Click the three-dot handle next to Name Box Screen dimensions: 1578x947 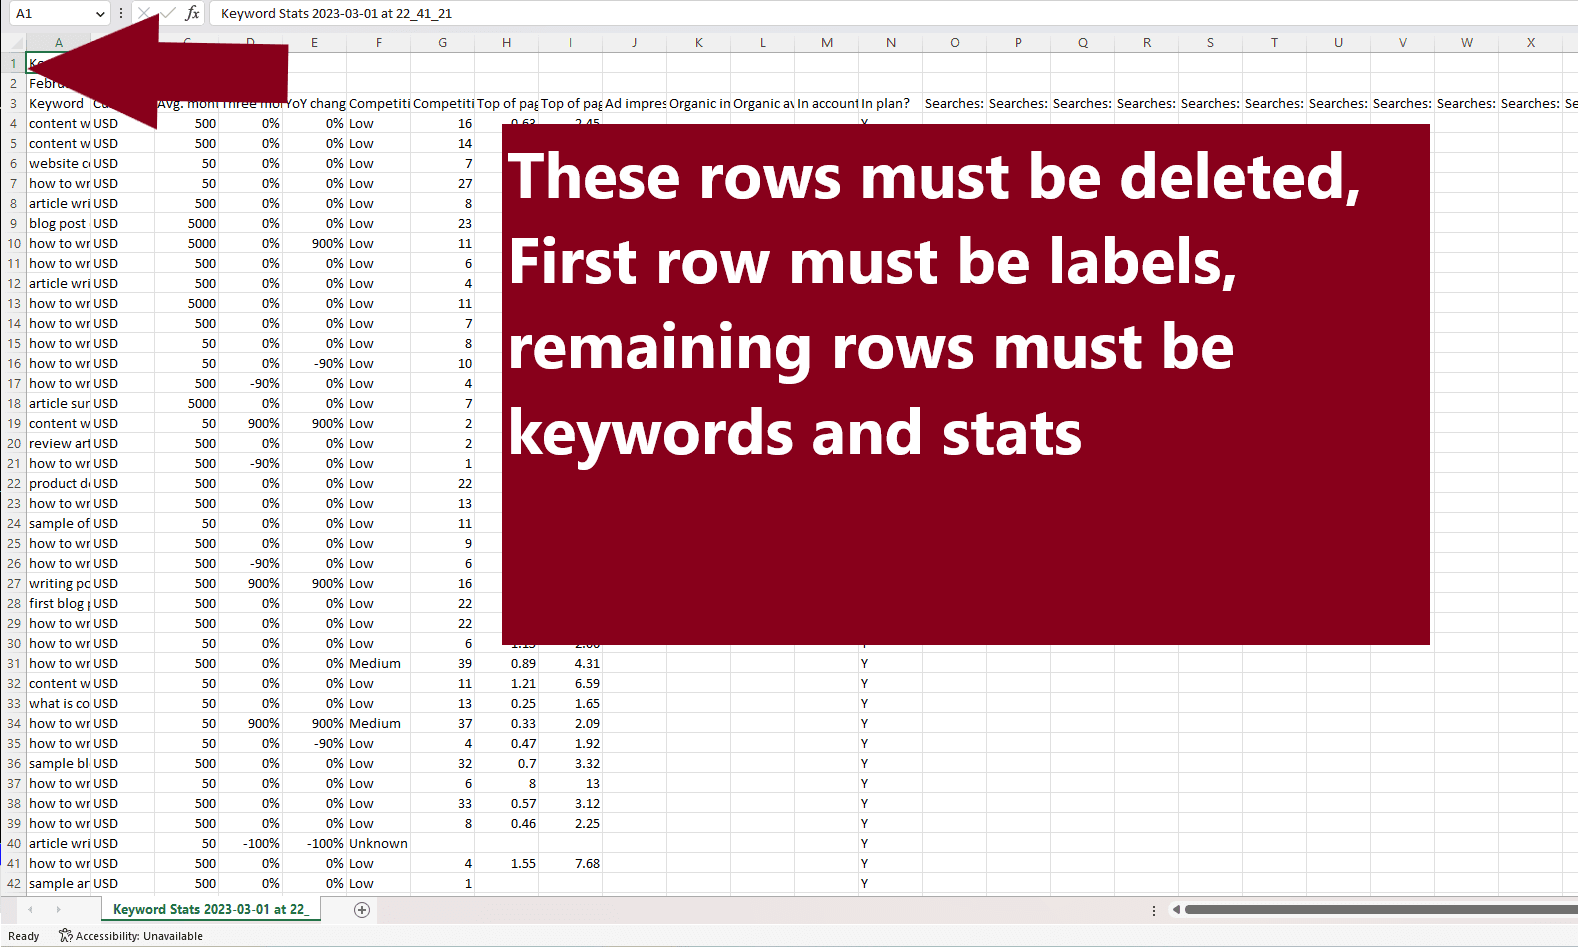point(121,13)
